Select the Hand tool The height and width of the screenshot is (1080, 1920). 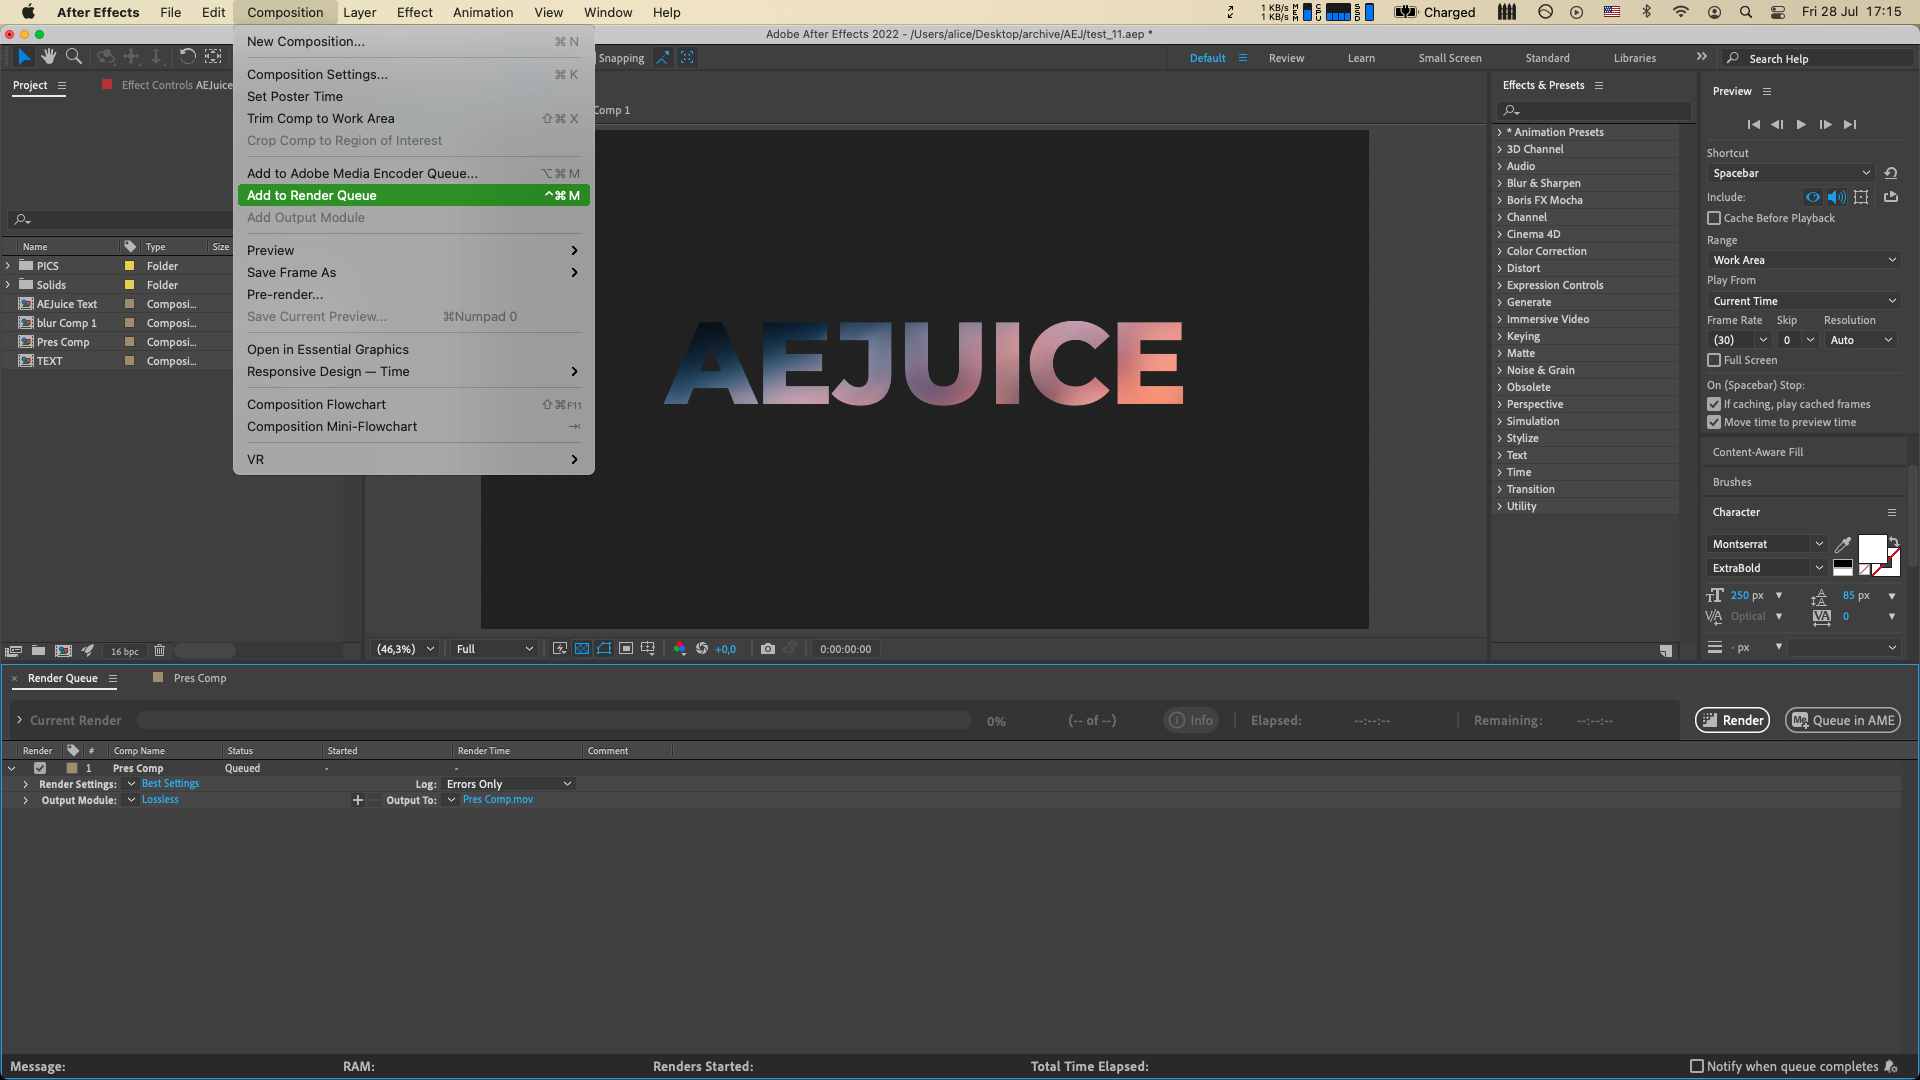pos(48,57)
